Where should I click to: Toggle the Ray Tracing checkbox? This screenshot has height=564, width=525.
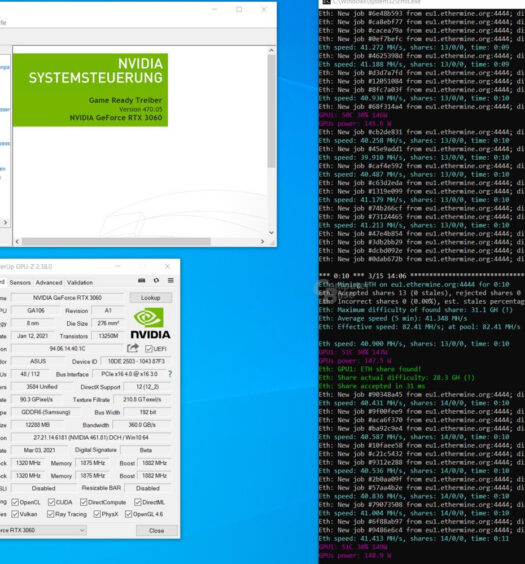click(x=51, y=514)
